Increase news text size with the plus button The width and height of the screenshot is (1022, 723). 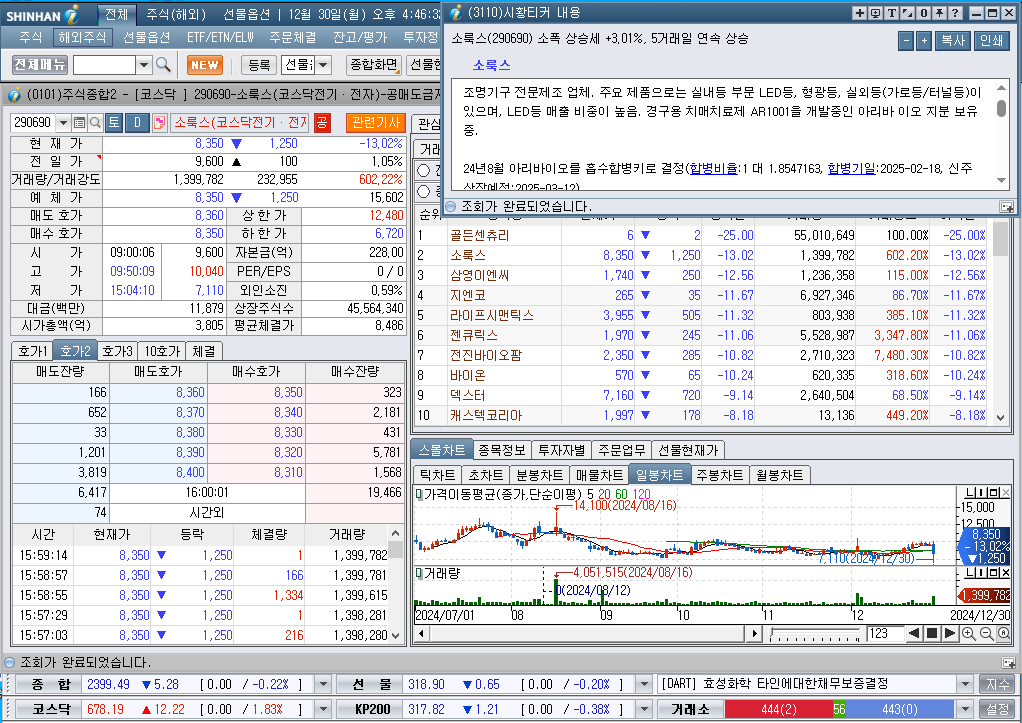click(924, 40)
